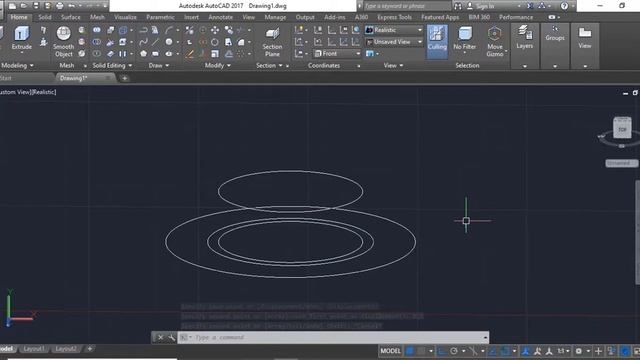
Task: Open the Layers panel button
Action: tap(524, 38)
